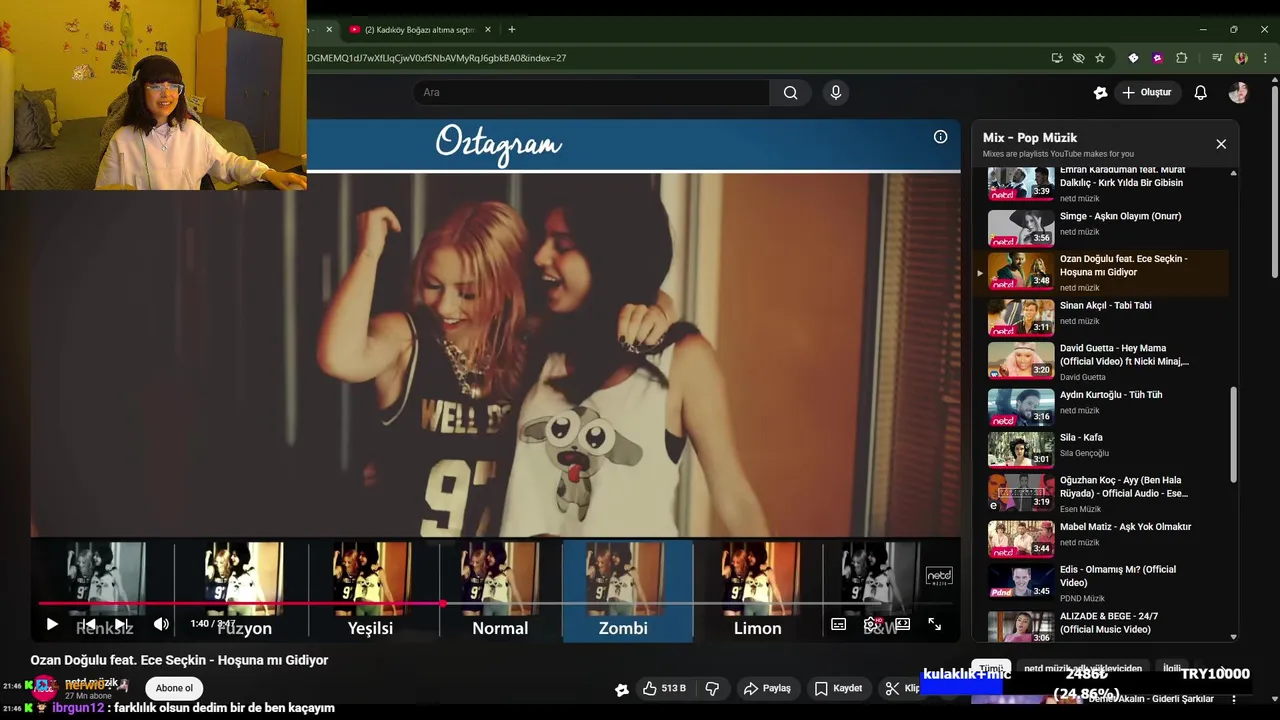The height and width of the screenshot is (720, 1280).
Task: Open a new browser tab
Action: click(x=511, y=29)
